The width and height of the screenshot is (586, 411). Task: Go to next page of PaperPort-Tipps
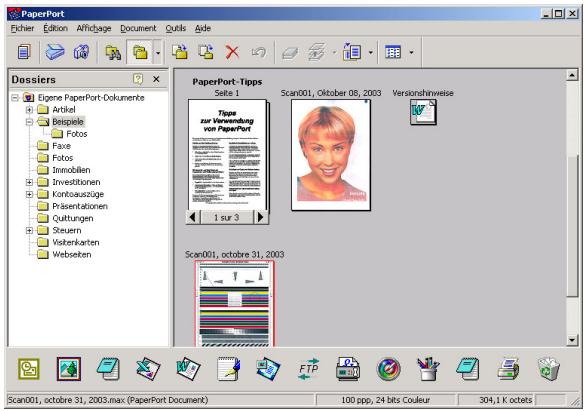click(x=261, y=217)
